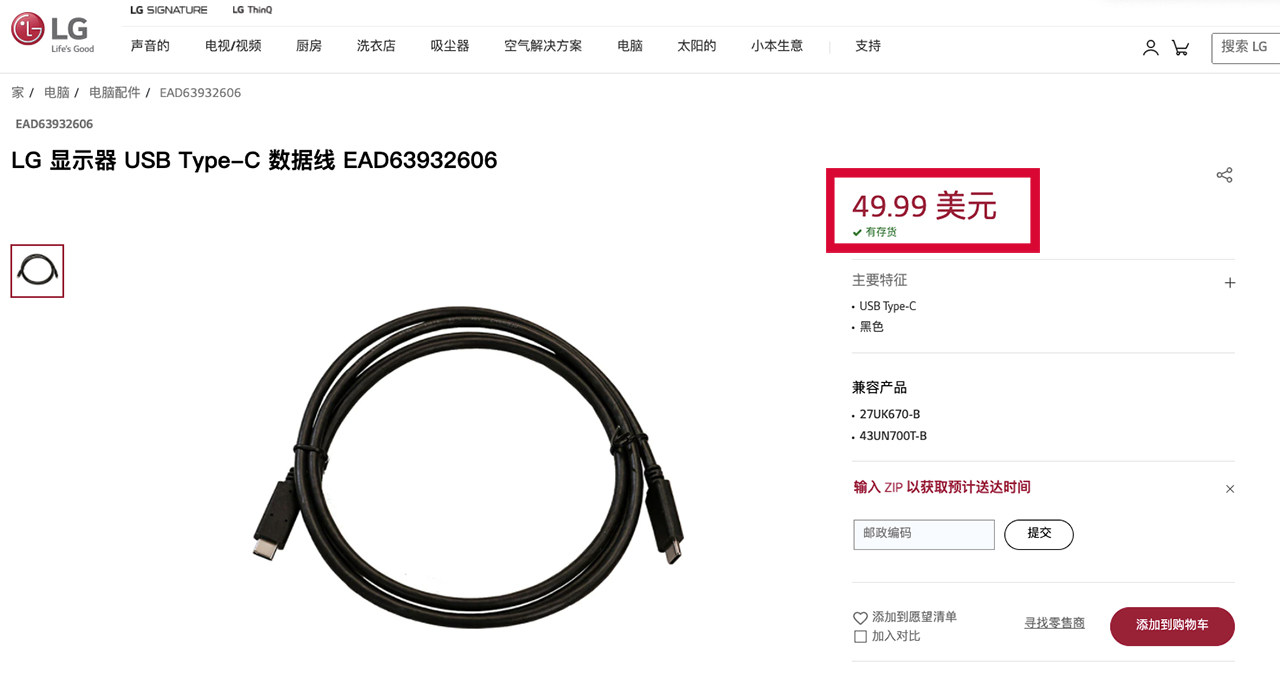1280x679 pixels.
Task: Open the 空气解决方案 menu
Action: (x=543, y=46)
